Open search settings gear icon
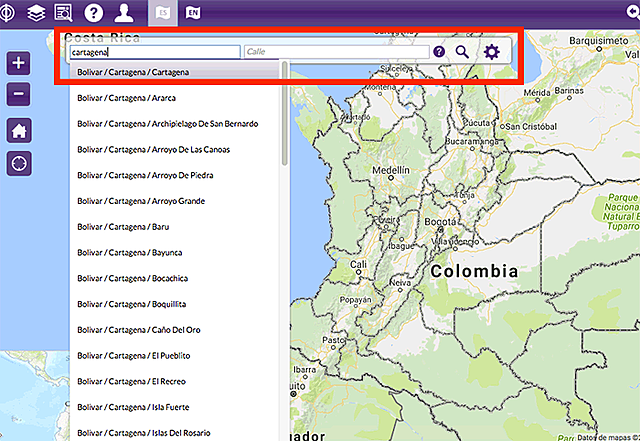This screenshot has height=441, width=640. [x=491, y=52]
